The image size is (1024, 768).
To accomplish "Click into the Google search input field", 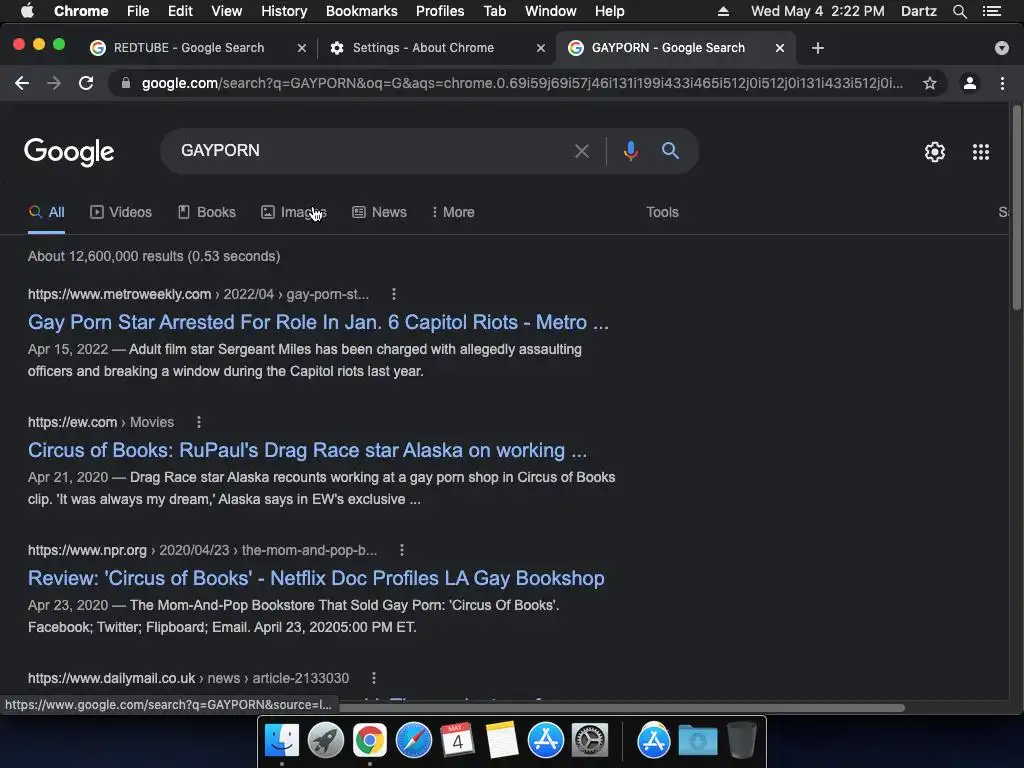I will pos(366,151).
